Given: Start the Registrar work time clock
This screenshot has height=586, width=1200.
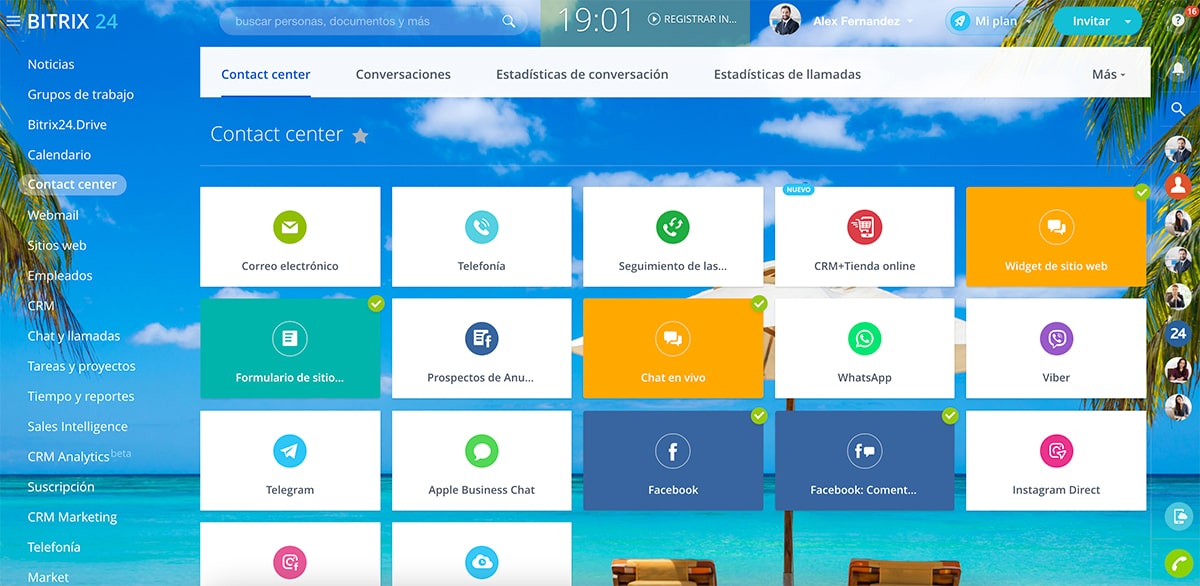Looking at the screenshot, I should (692, 19).
